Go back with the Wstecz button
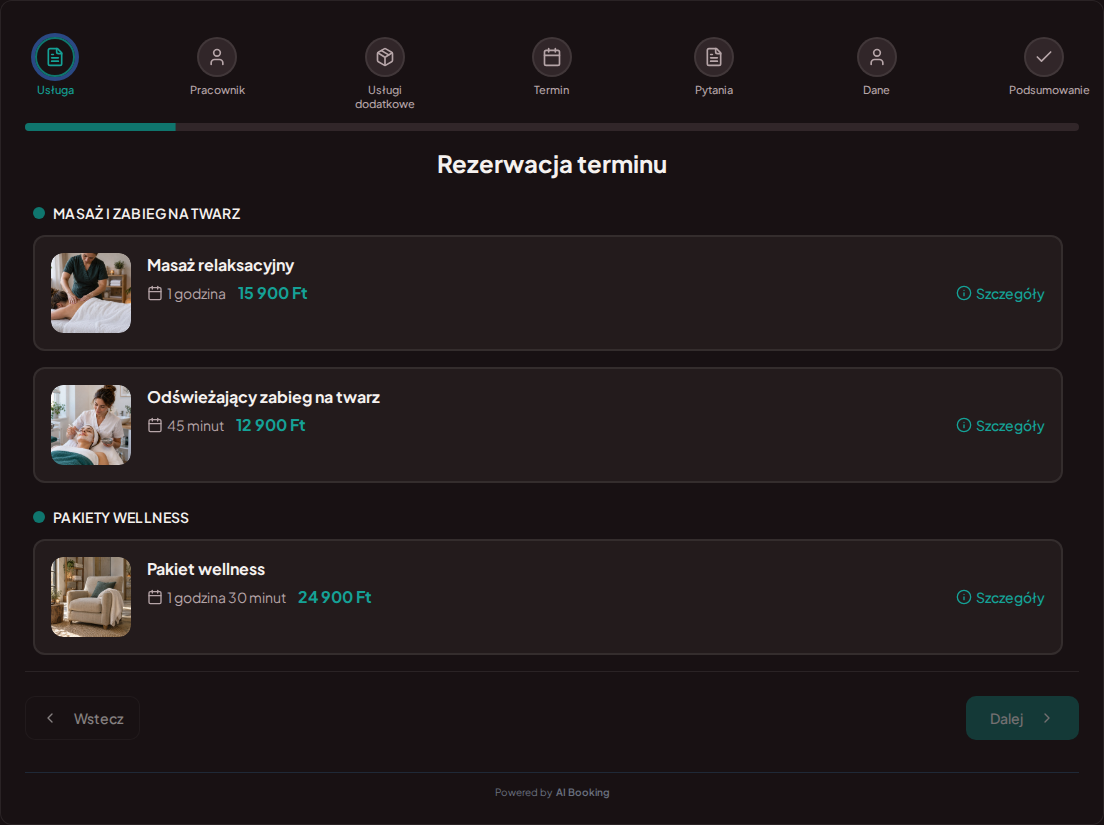Image resolution: width=1104 pixels, height=825 pixels. click(x=82, y=718)
